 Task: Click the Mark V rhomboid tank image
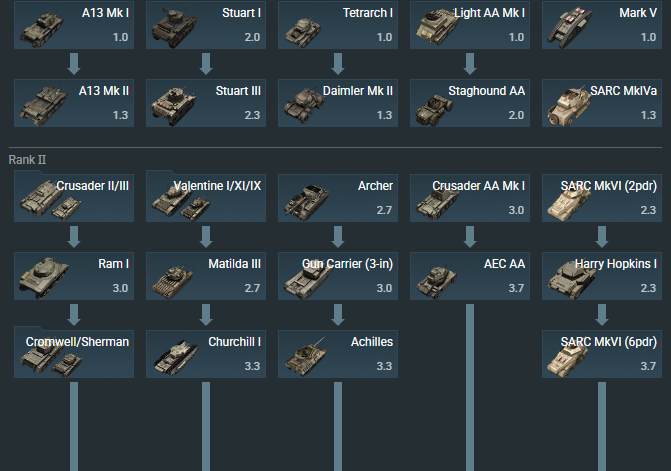click(570, 27)
